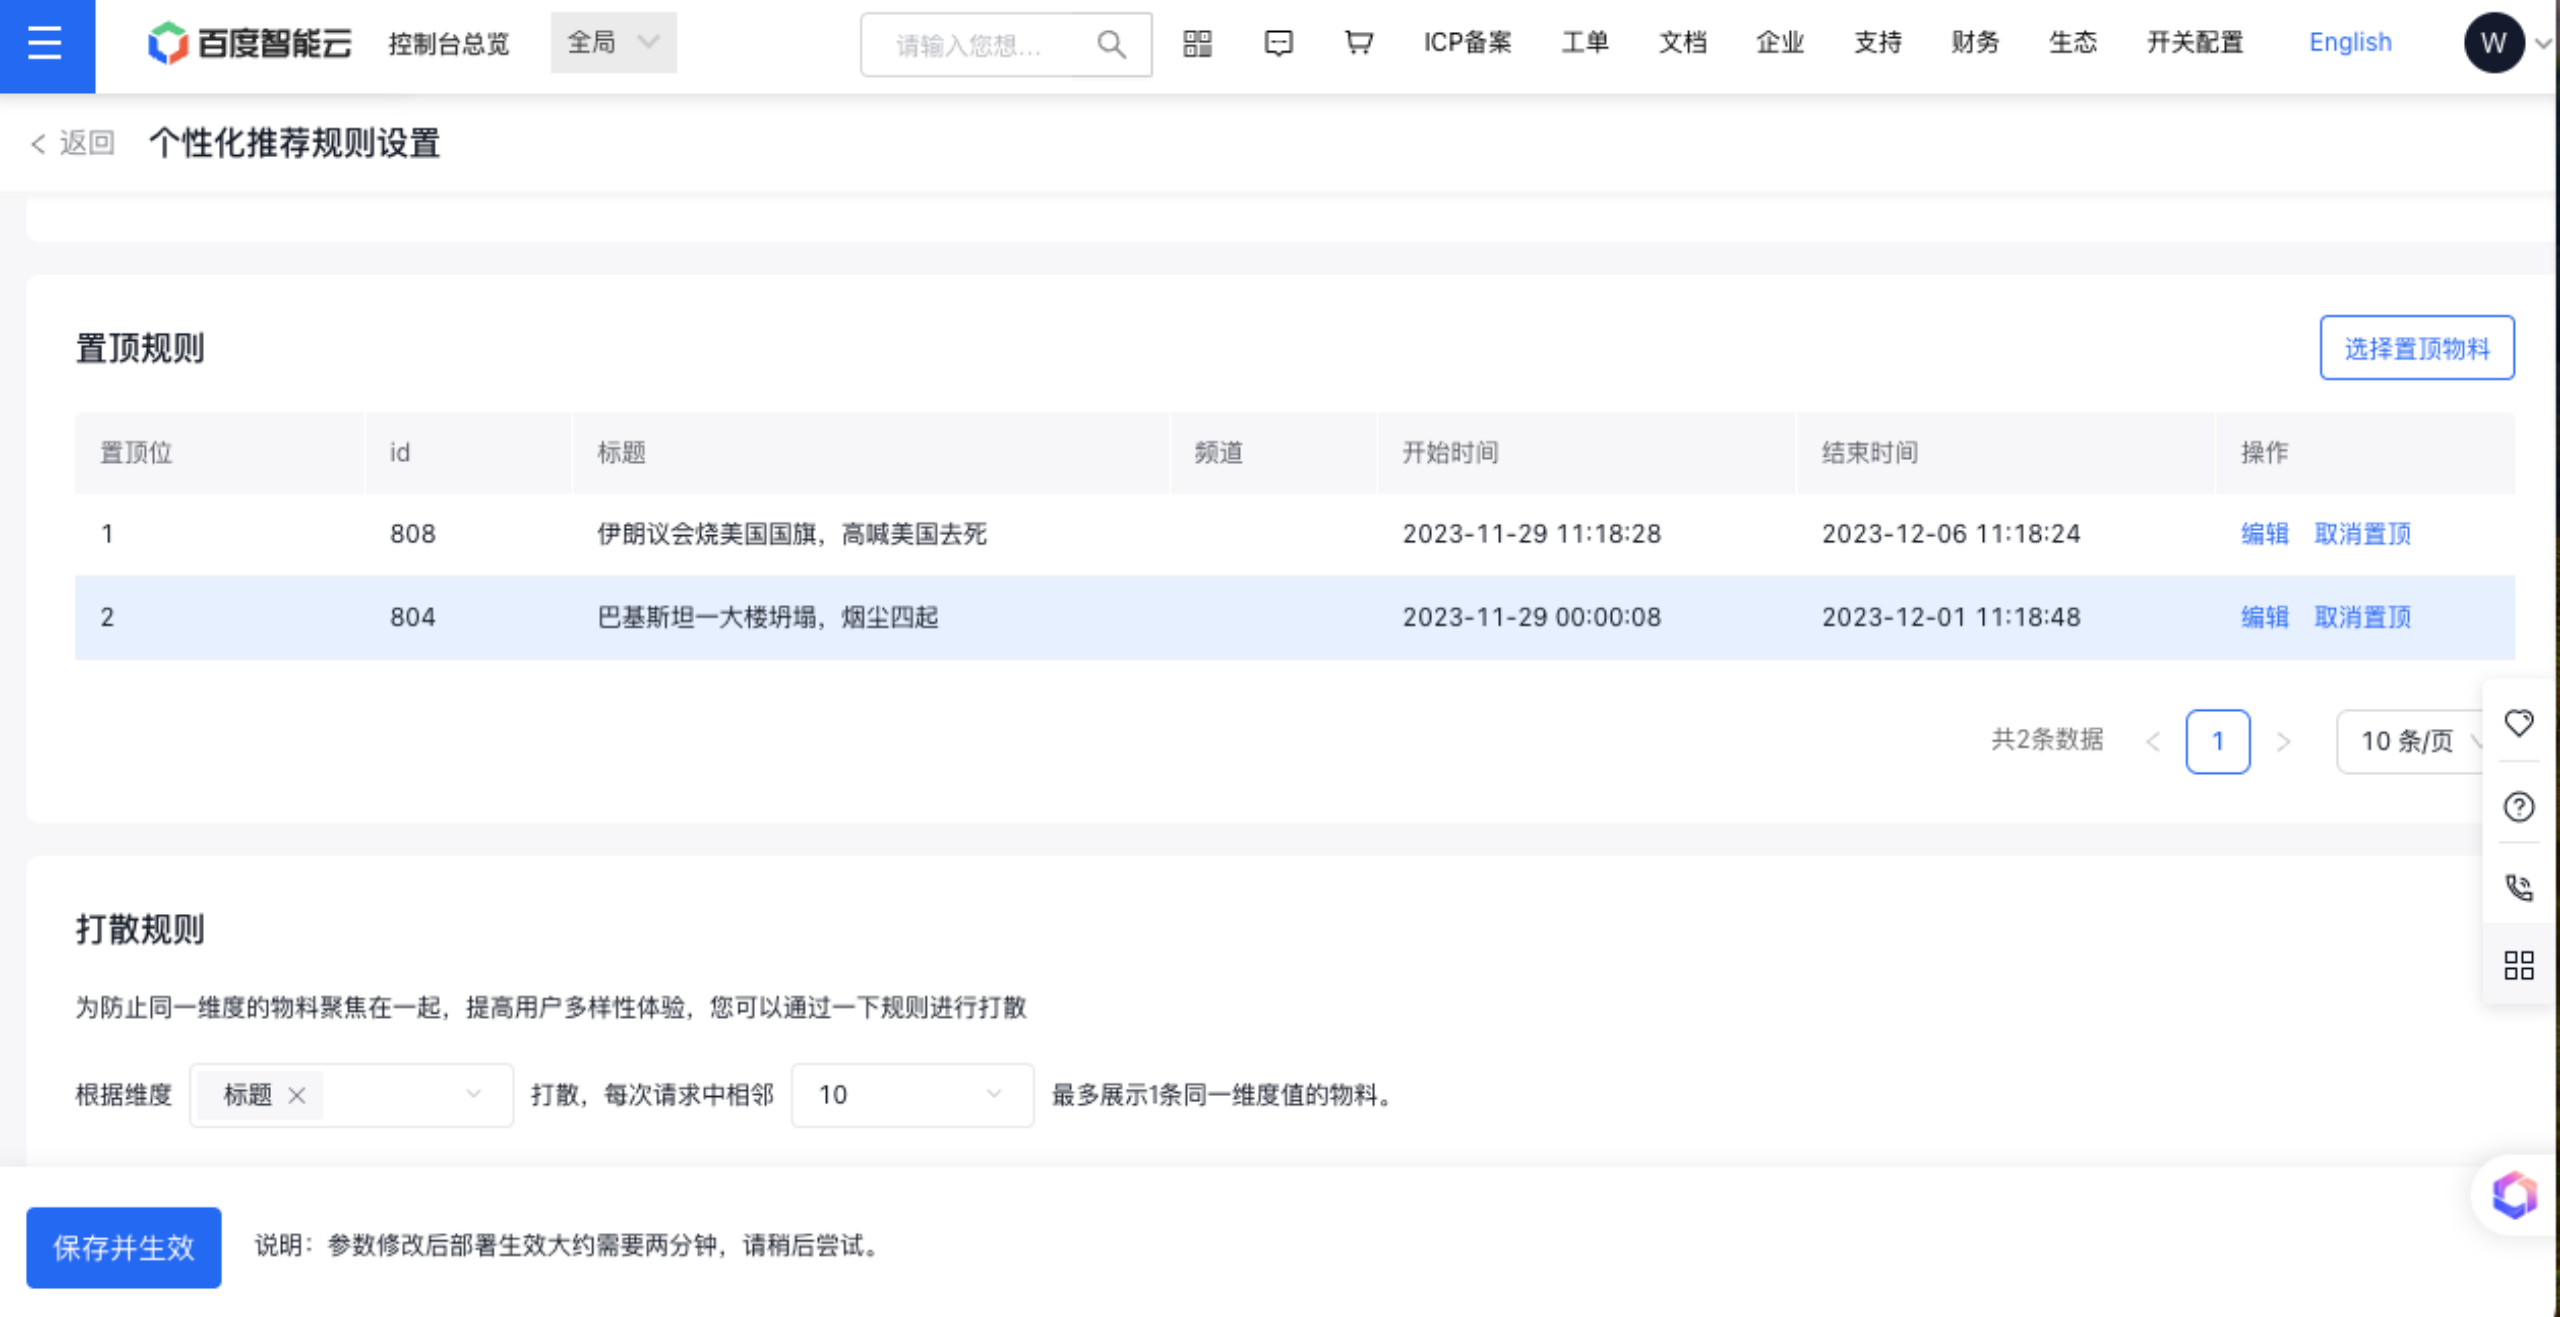2560x1317 pixels.
Task: Click 共2条数据 total count text
Action: point(2047,739)
